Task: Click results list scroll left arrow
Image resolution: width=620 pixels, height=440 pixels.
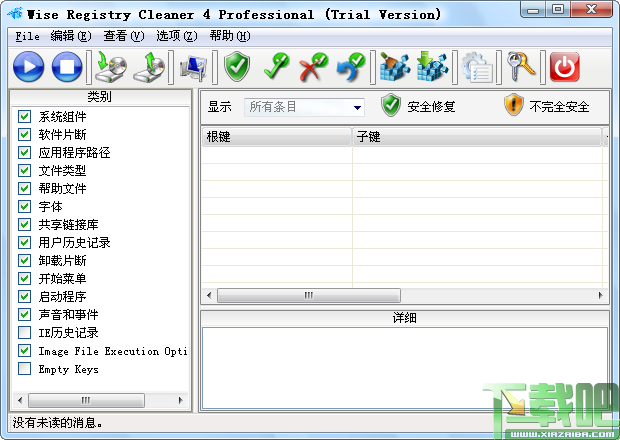Action: click(209, 295)
